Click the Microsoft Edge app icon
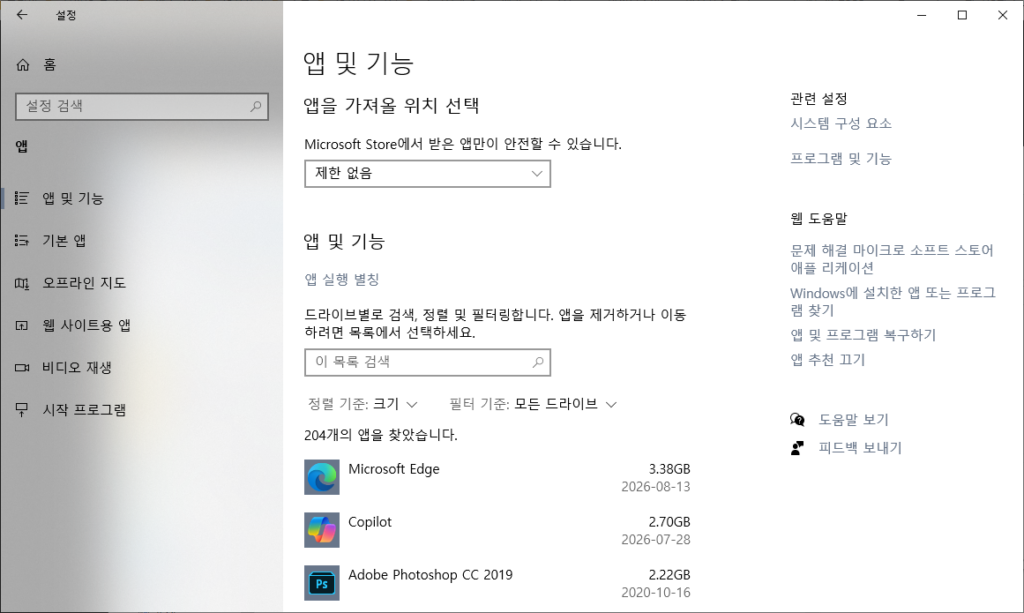 pos(321,477)
